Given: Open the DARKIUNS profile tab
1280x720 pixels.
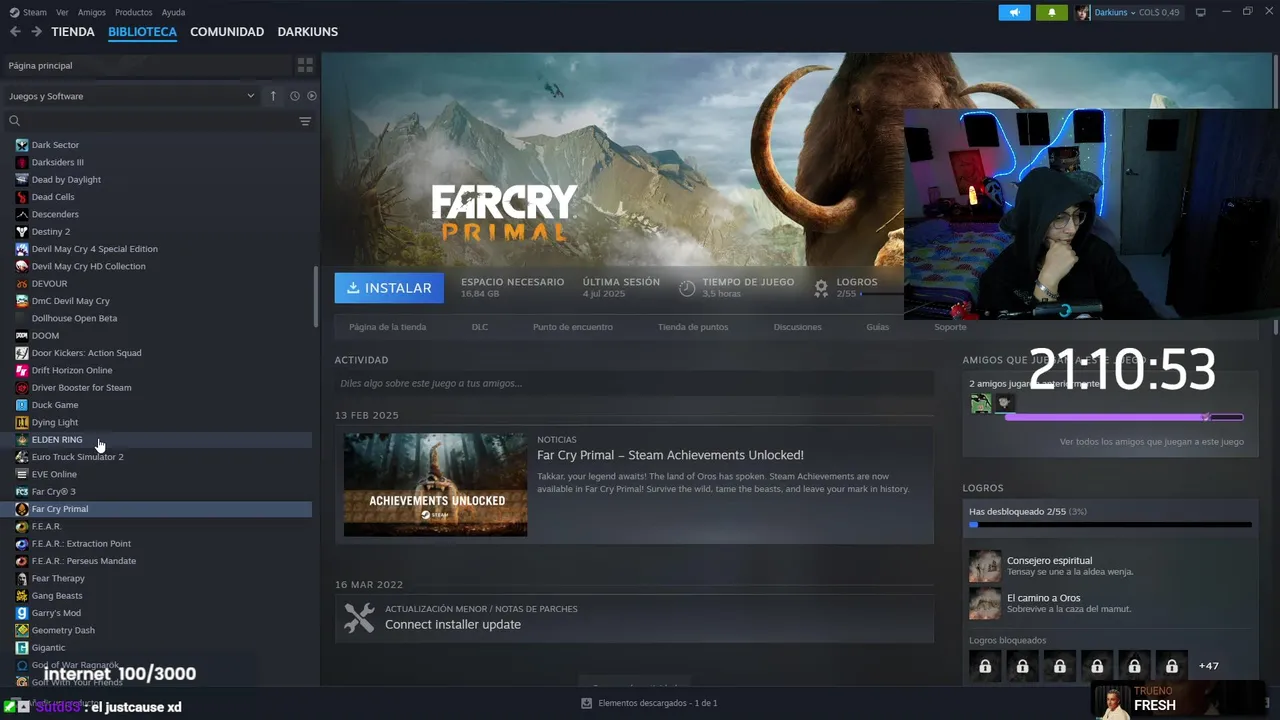Looking at the screenshot, I should (308, 32).
